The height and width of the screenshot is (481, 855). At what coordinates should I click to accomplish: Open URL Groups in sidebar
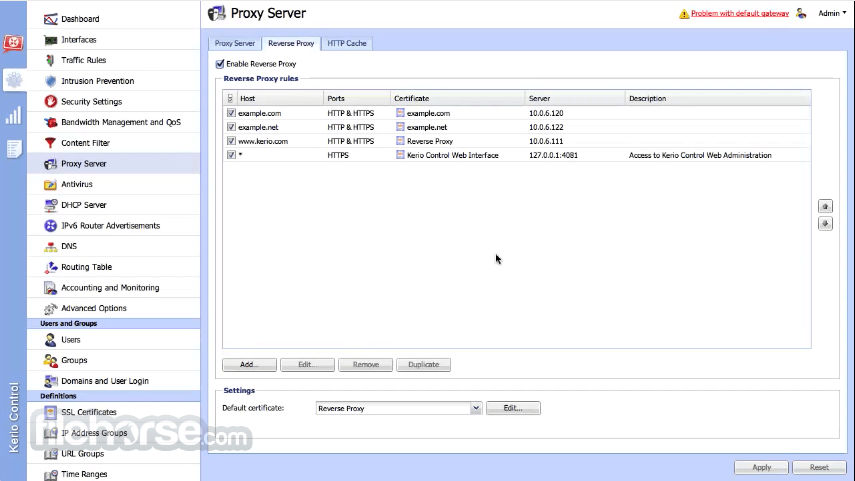pyautogui.click(x=82, y=454)
